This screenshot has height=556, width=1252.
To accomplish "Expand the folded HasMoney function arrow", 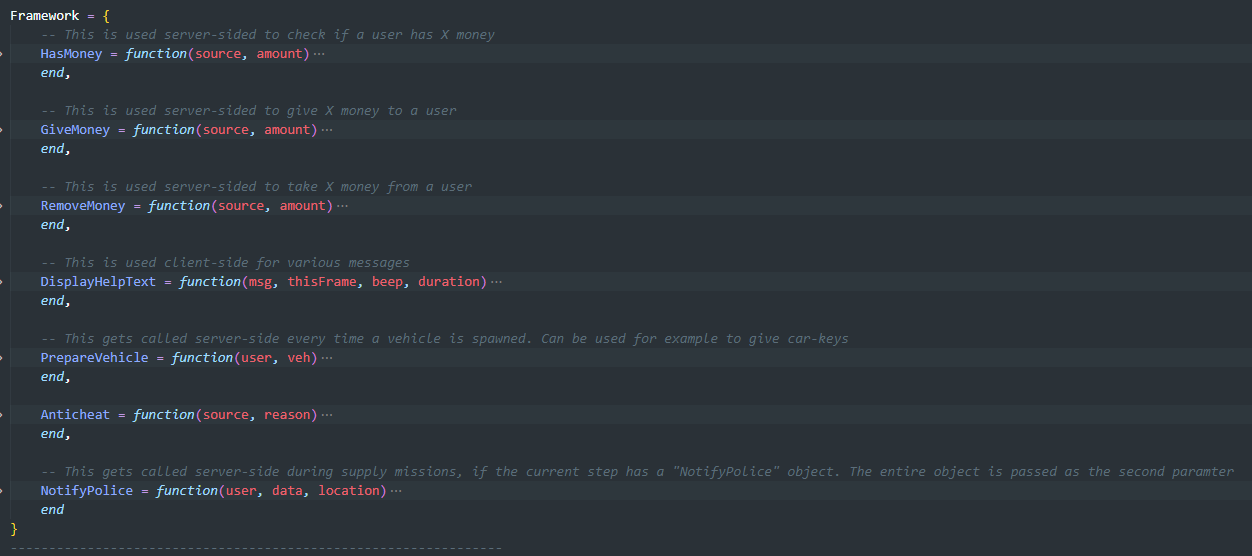I will tap(3, 54).
